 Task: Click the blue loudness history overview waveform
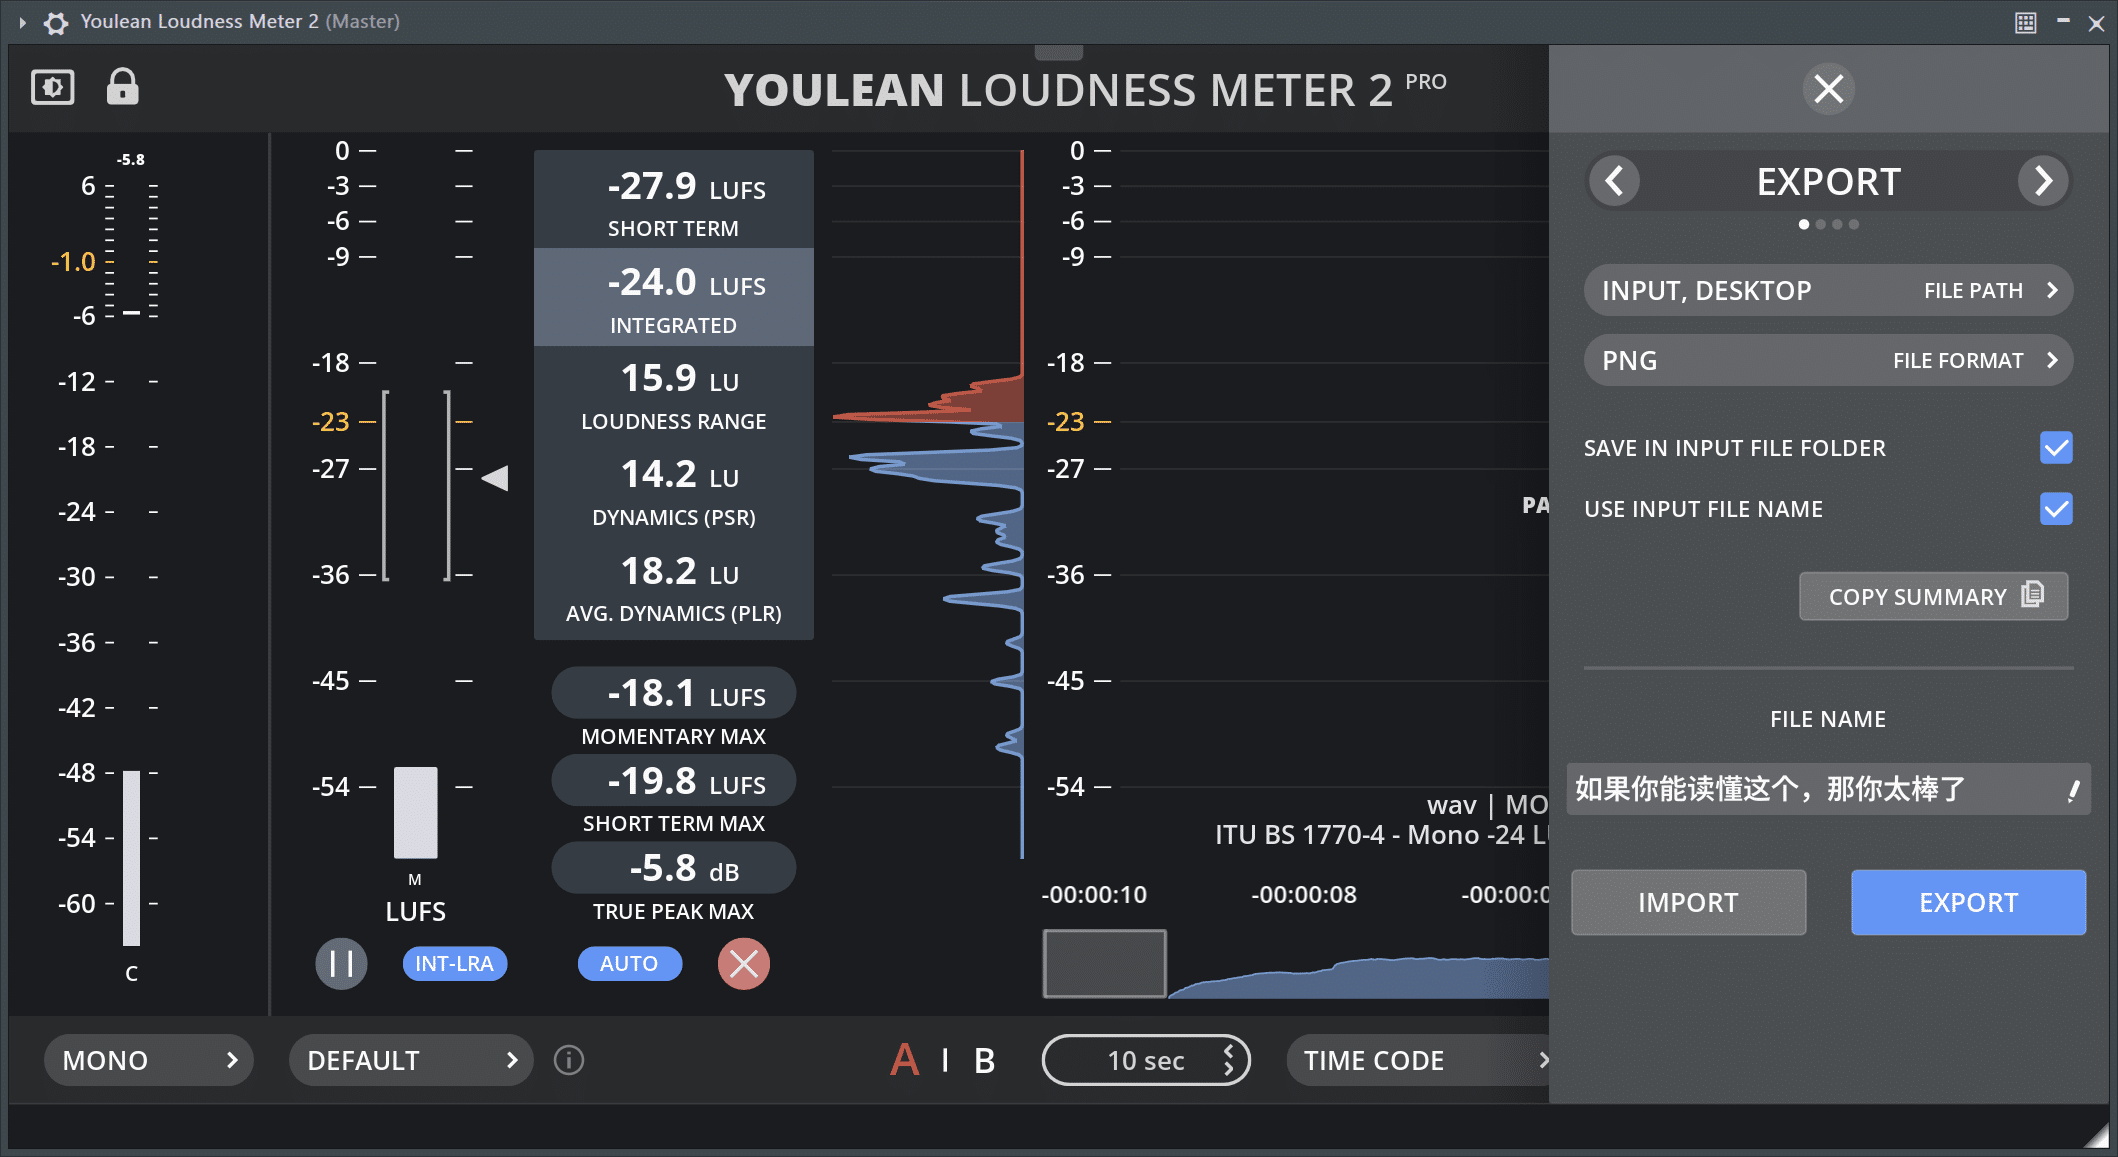click(1360, 978)
